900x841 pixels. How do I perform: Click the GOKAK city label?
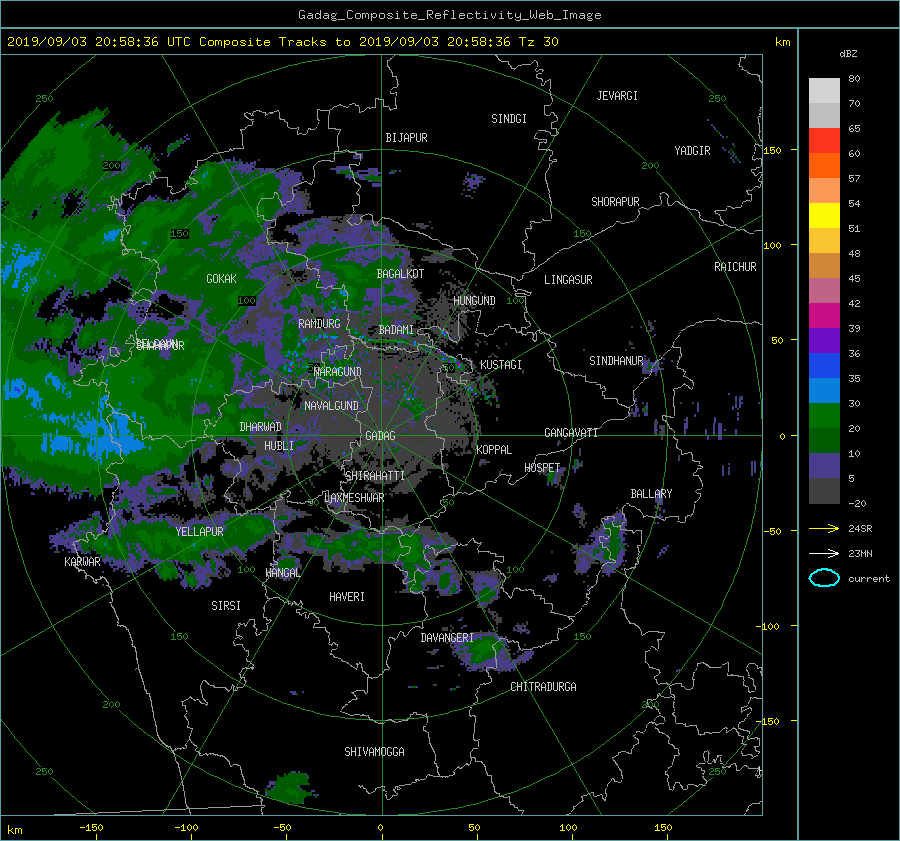(x=221, y=279)
